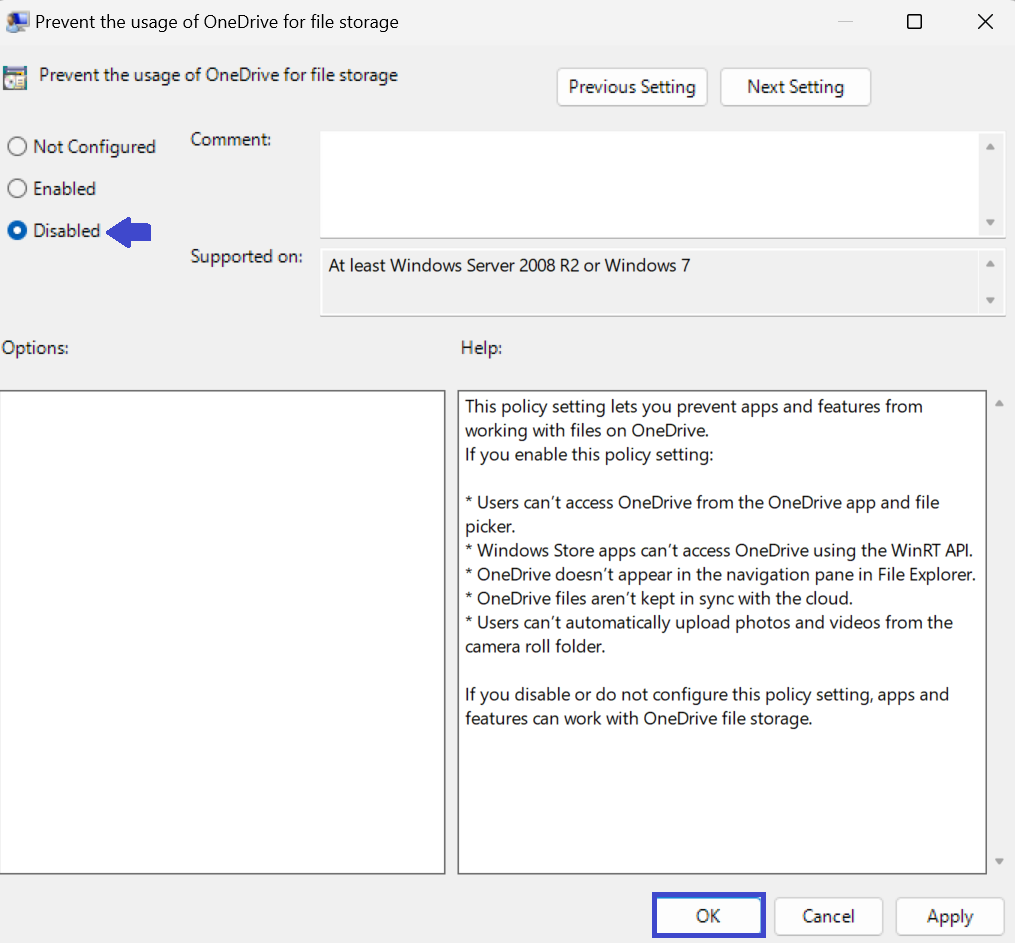The height and width of the screenshot is (943, 1015).
Task: Click the Comment box scroll down arrow
Action: tap(990, 222)
